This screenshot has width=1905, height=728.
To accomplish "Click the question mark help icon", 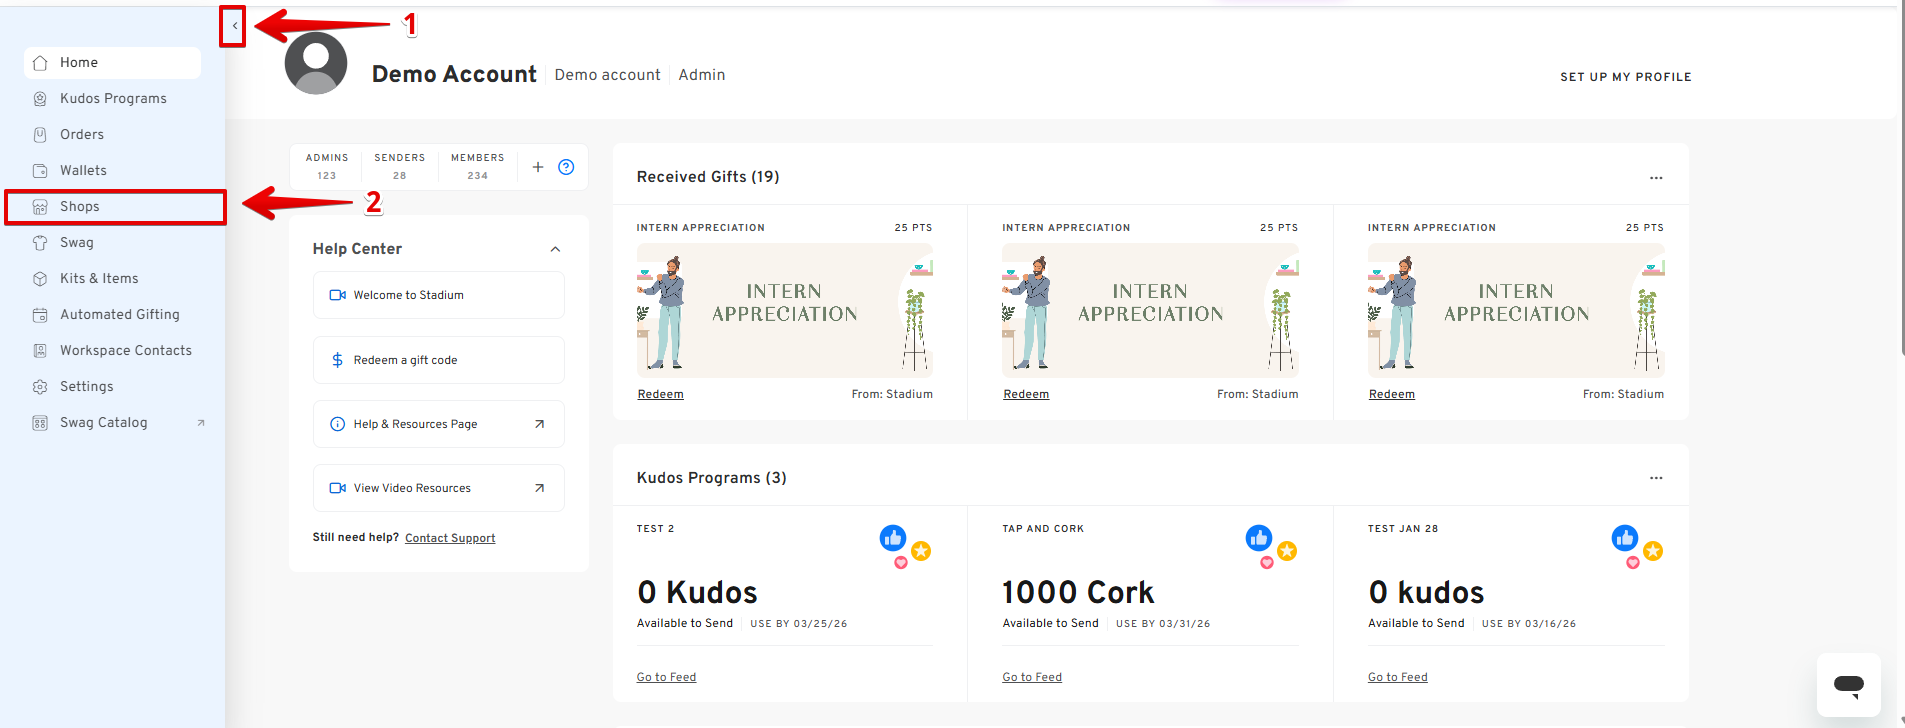I will 566,167.
